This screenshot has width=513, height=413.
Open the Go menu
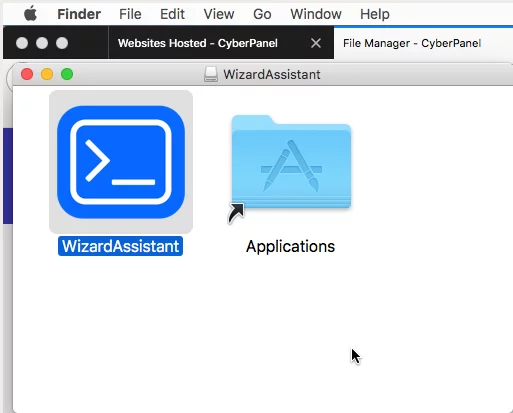[262, 14]
